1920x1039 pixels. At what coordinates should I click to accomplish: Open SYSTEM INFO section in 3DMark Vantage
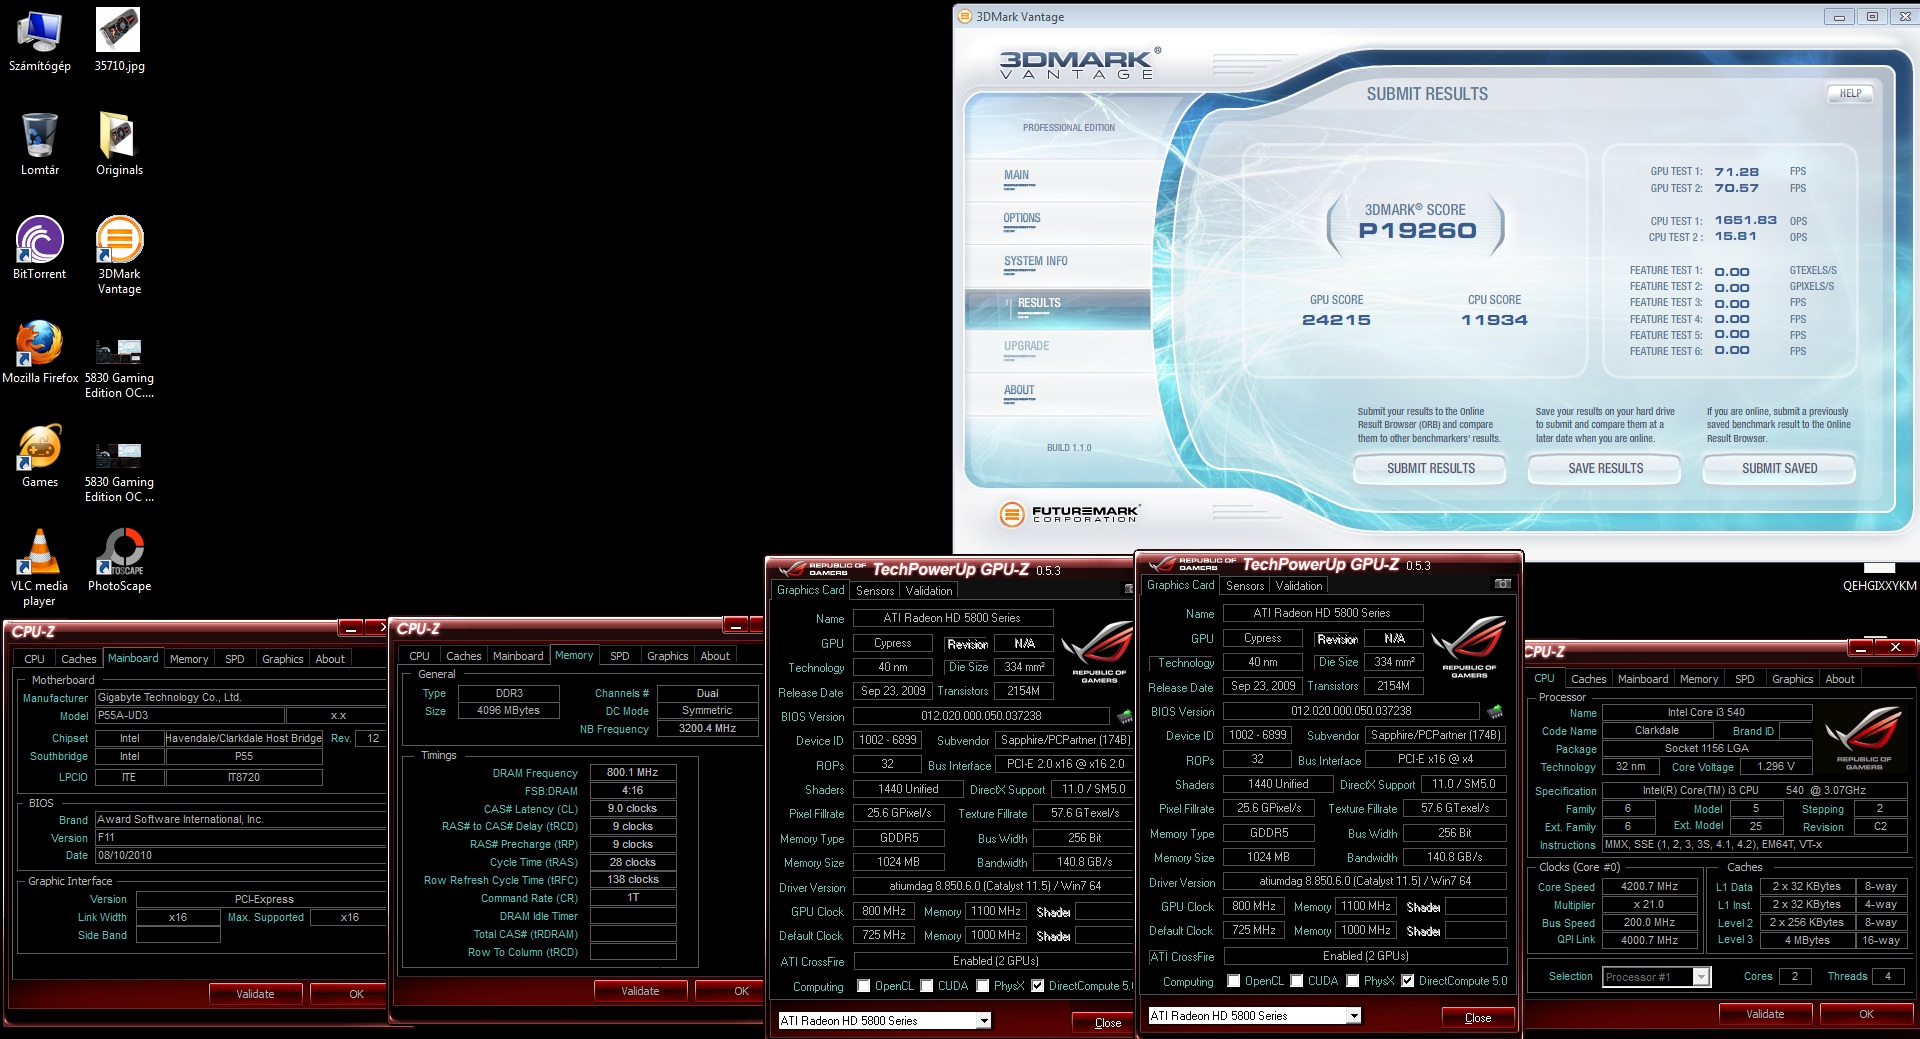pyautogui.click(x=1036, y=261)
